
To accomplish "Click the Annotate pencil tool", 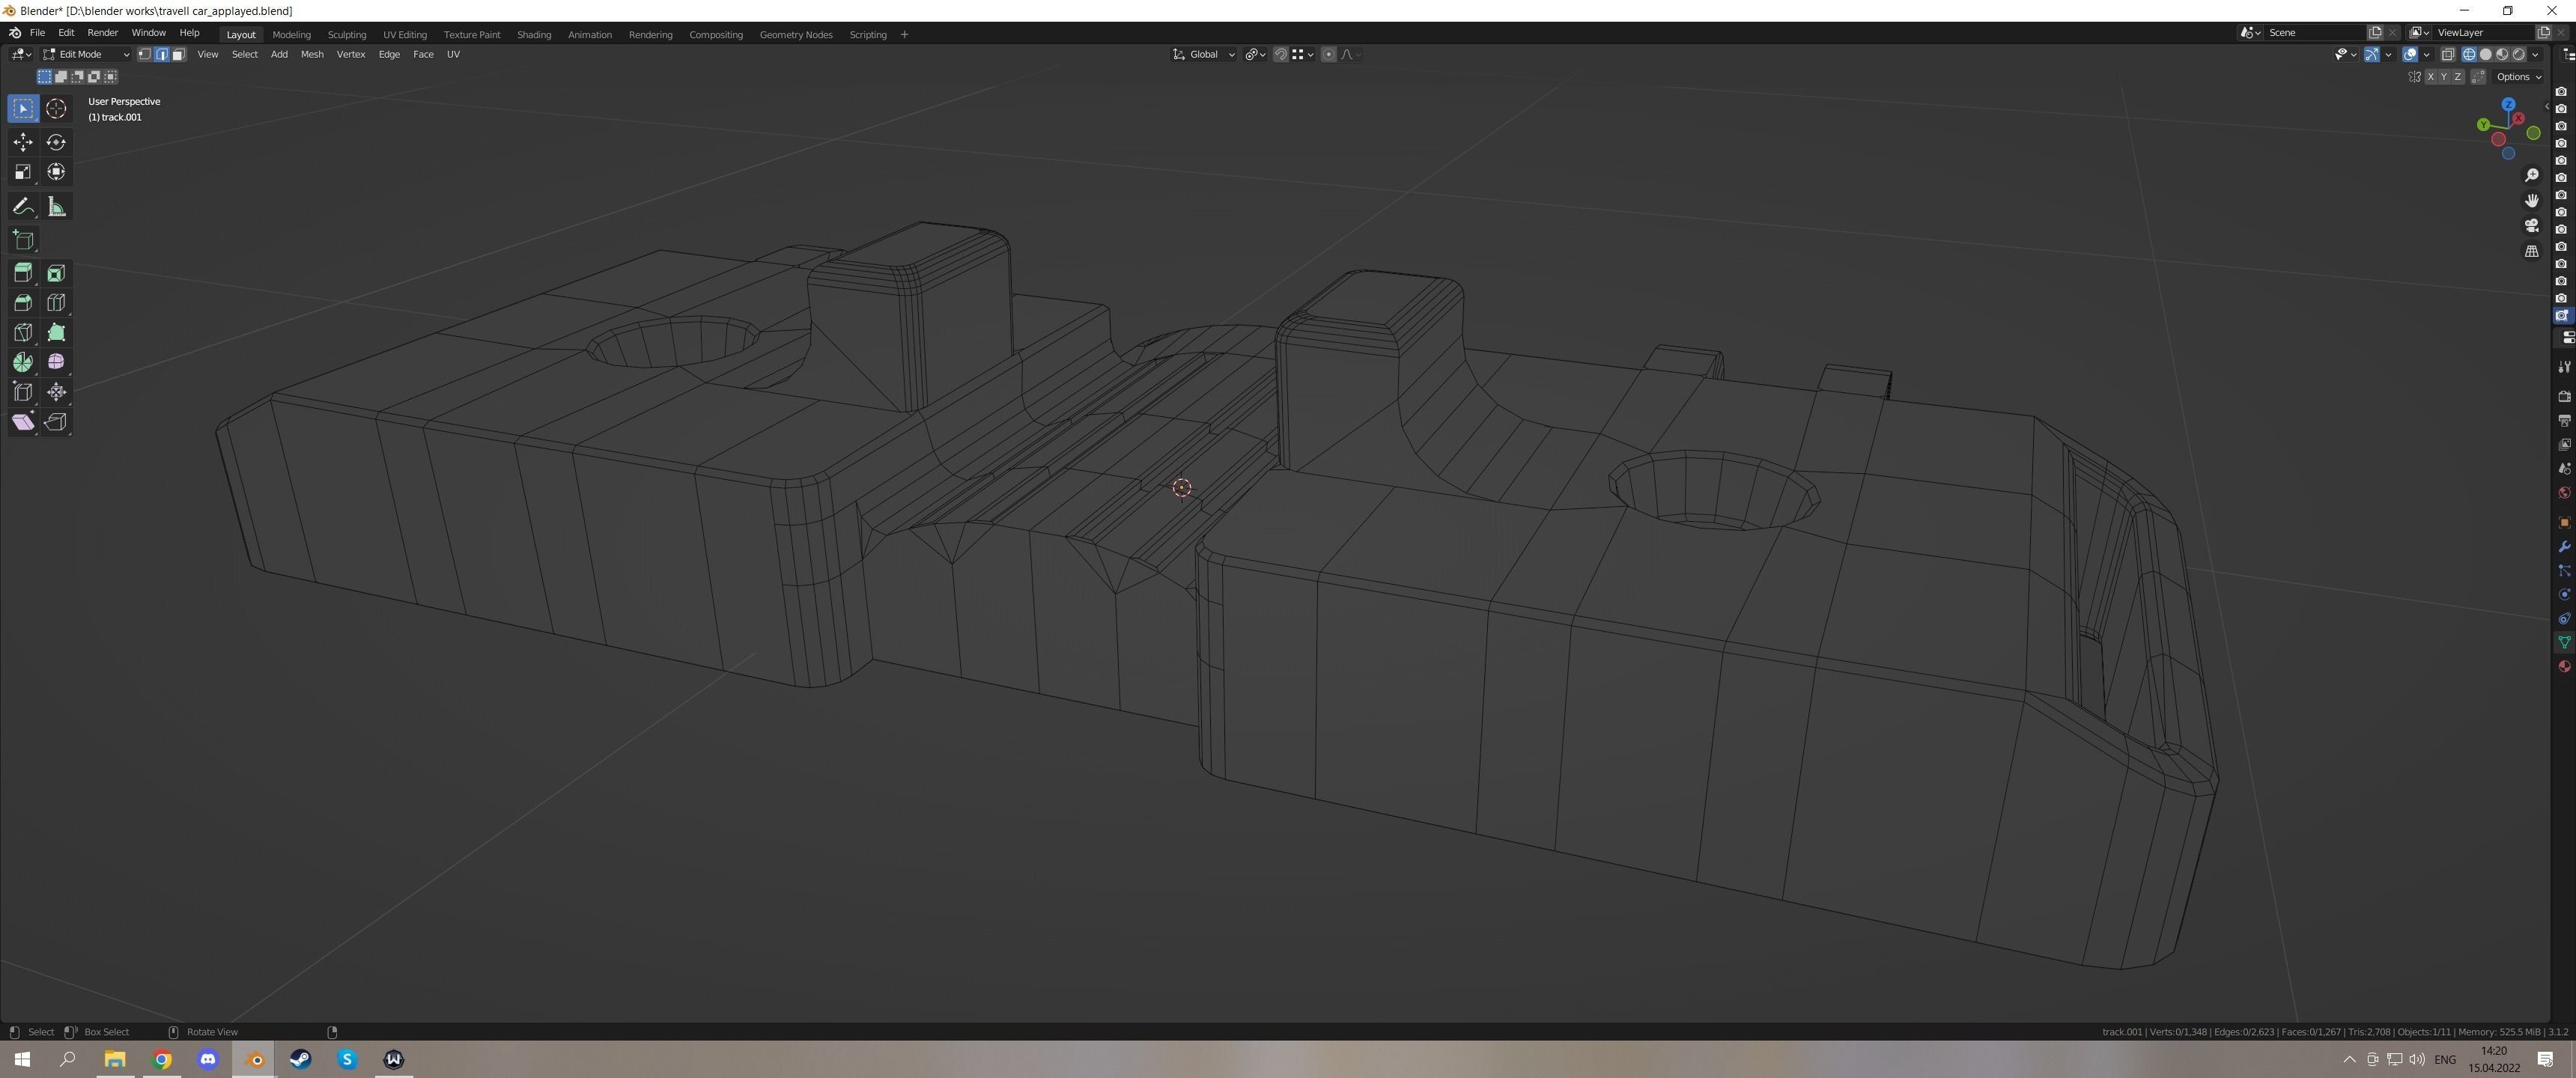I will coord(23,207).
